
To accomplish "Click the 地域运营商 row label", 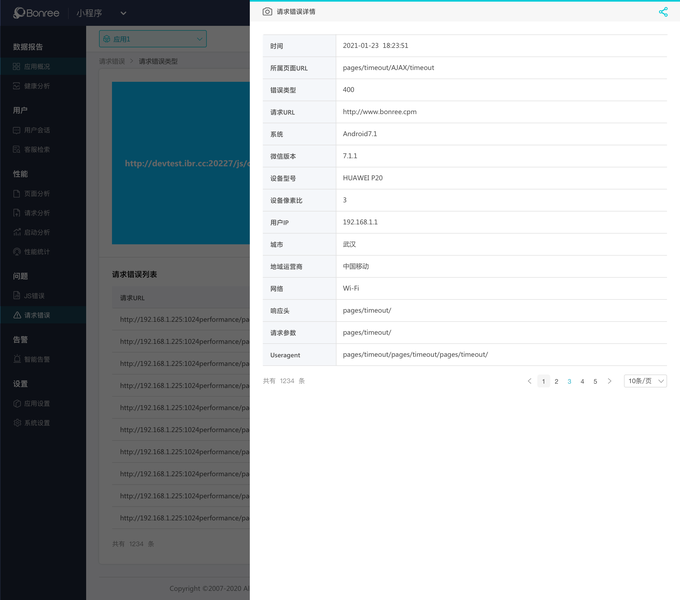I will click(x=286, y=267).
